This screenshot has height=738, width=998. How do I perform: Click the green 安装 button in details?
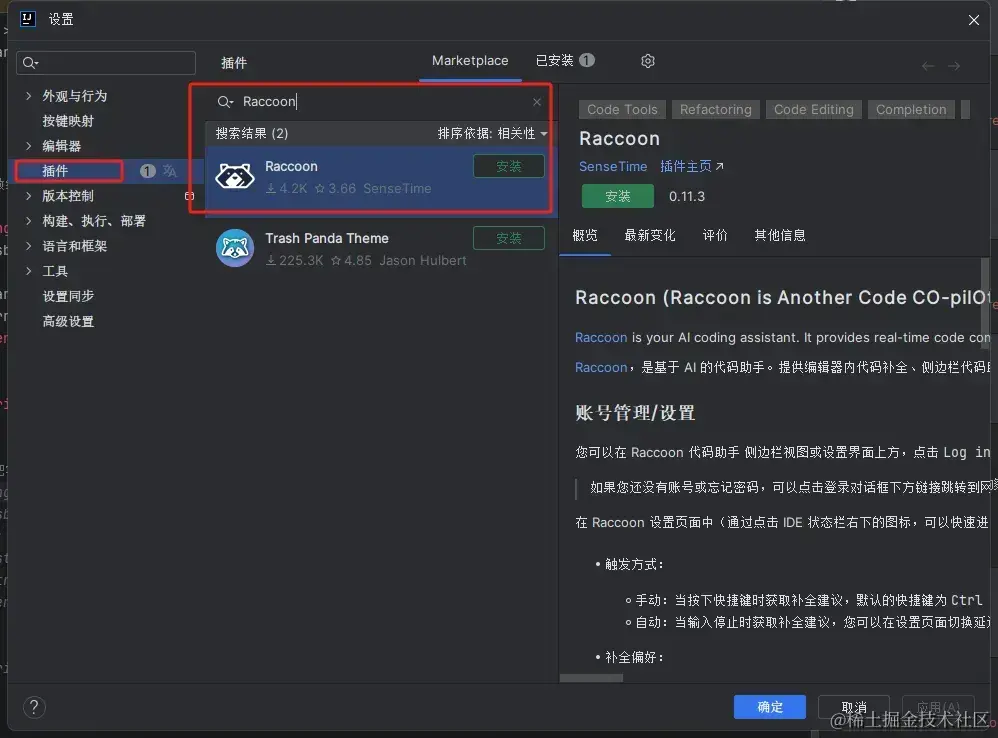617,196
